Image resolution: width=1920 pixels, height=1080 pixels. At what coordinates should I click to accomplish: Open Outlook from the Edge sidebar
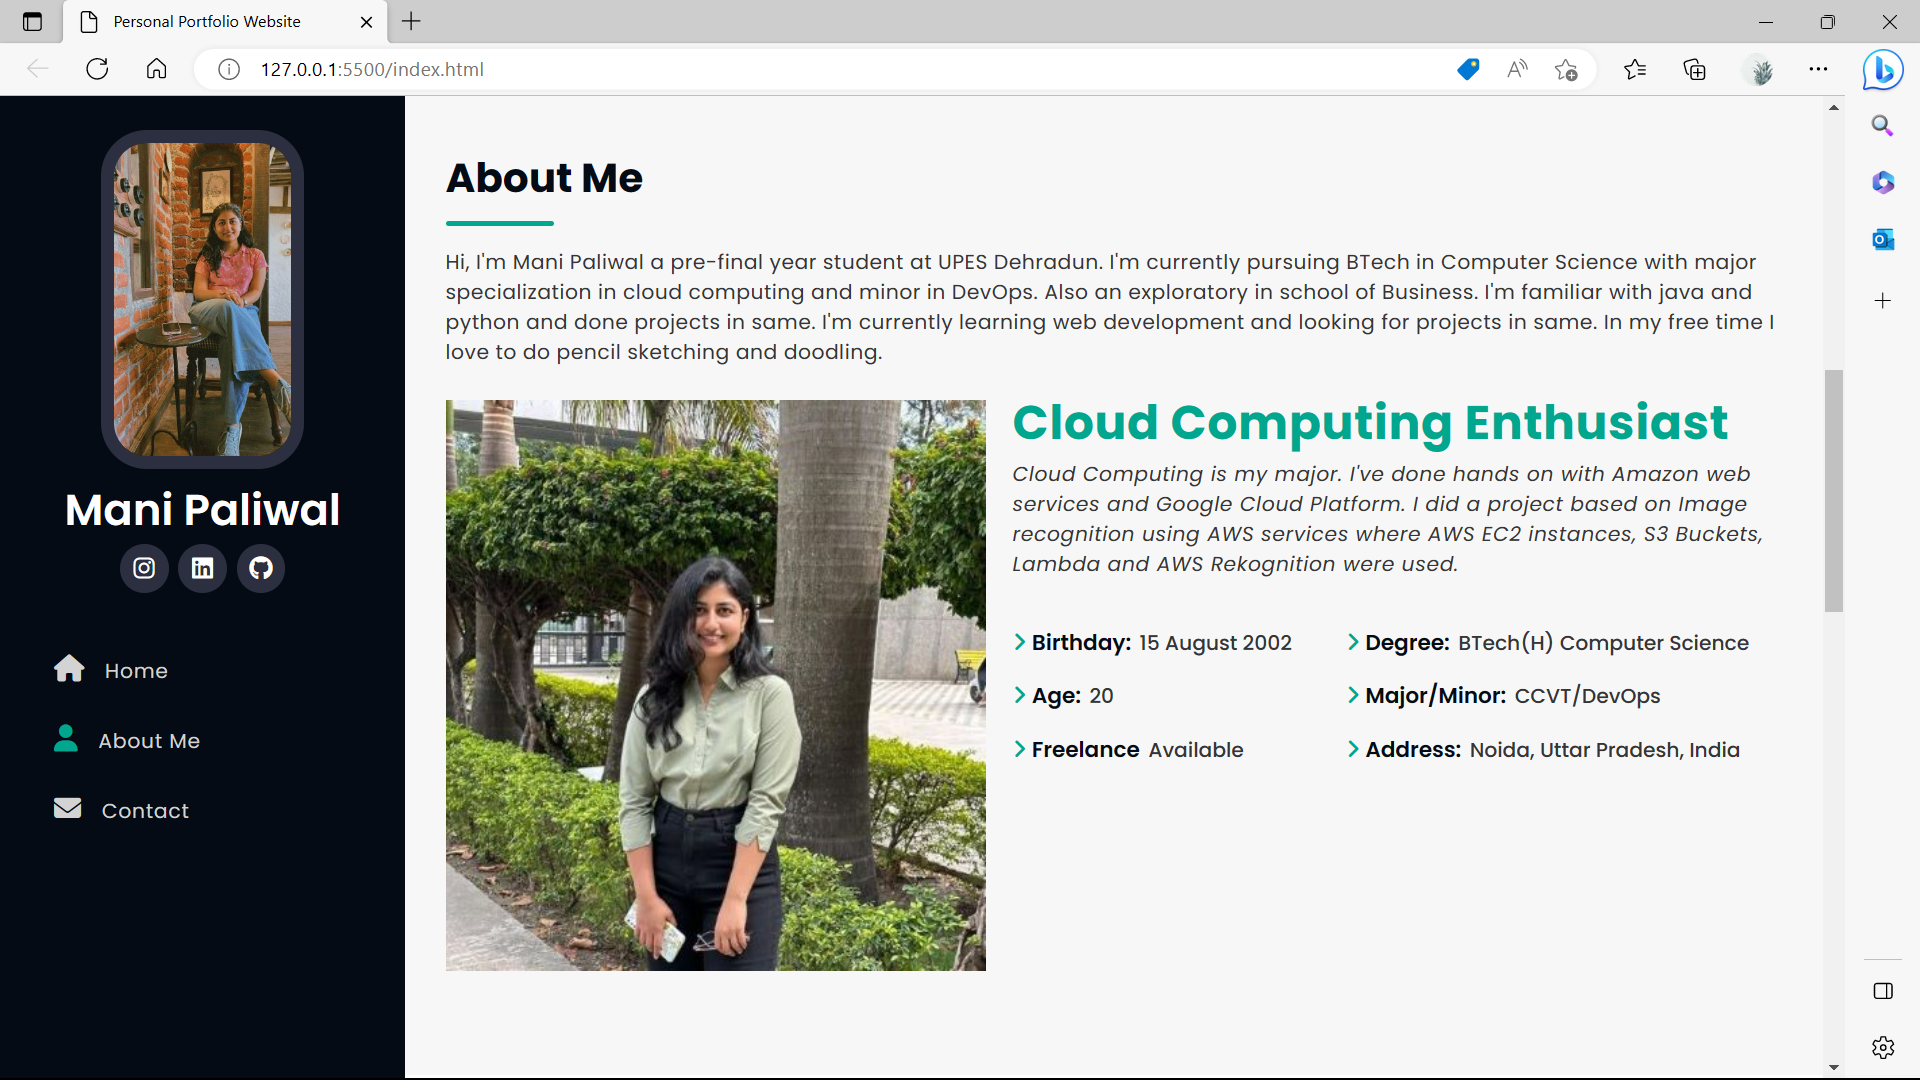[x=1883, y=239]
